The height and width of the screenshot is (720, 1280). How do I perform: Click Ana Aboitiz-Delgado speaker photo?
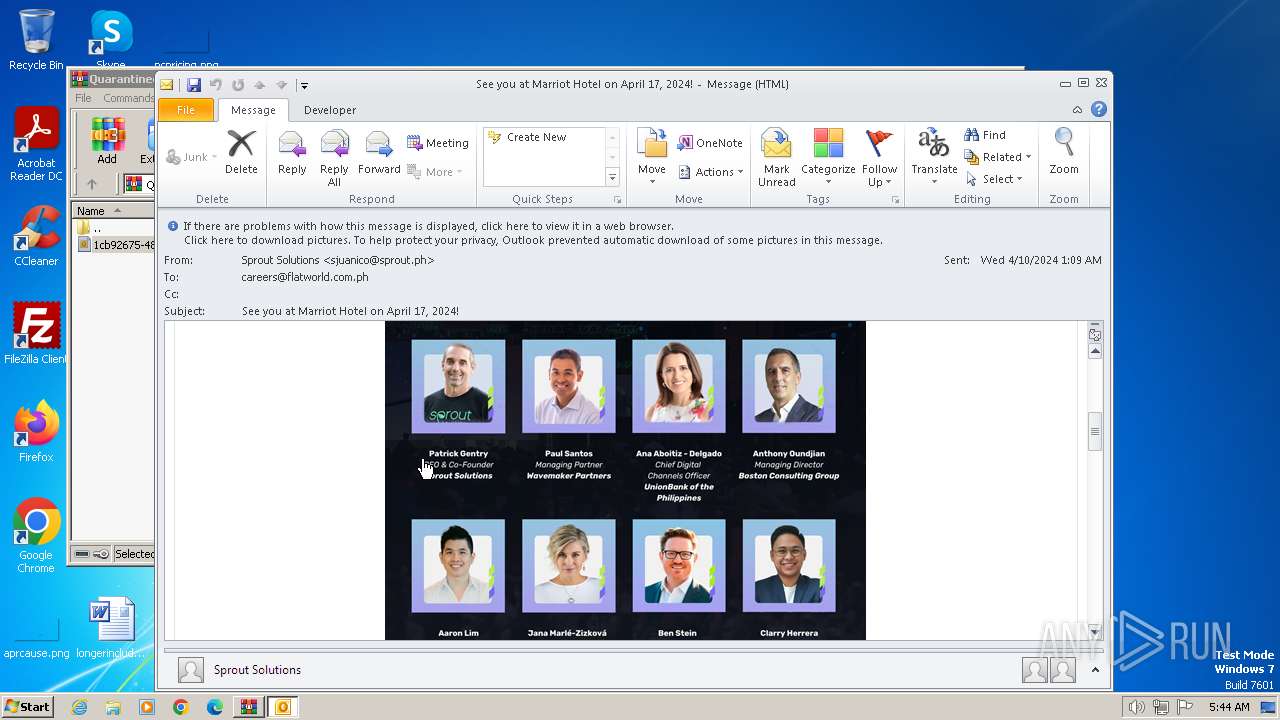(x=679, y=386)
